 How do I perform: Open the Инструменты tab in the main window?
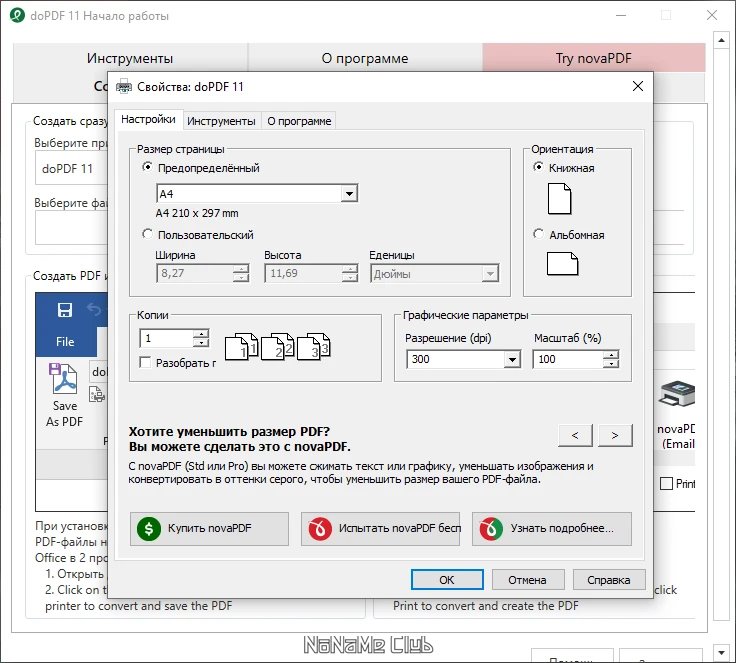130,58
